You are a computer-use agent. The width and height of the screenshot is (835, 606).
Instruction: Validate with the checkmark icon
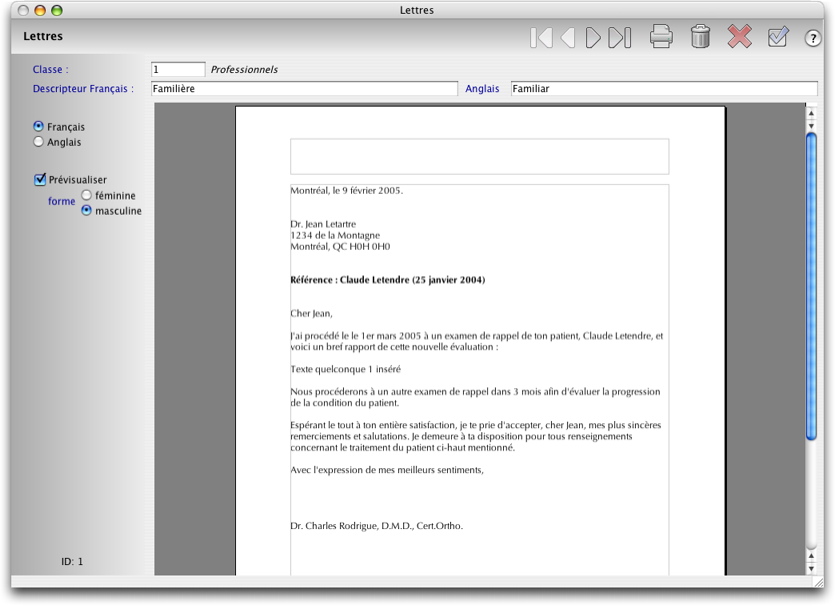pos(778,37)
